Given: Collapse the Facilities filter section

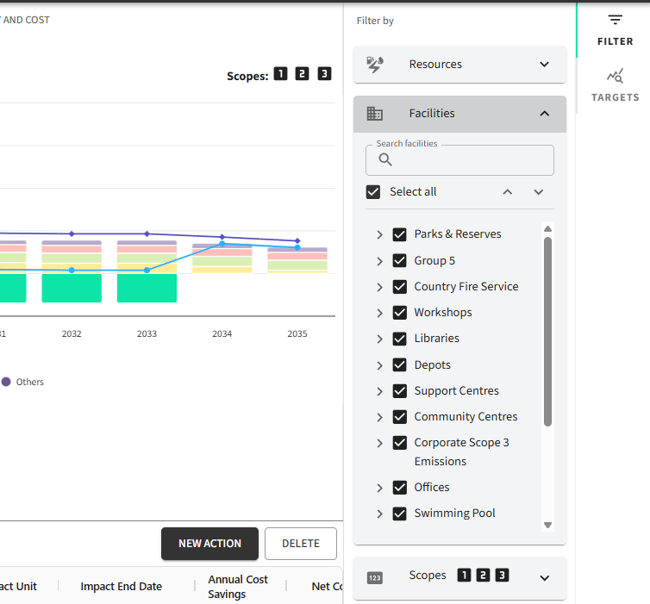Looking at the screenshot, I should click(x=544, y=114).
